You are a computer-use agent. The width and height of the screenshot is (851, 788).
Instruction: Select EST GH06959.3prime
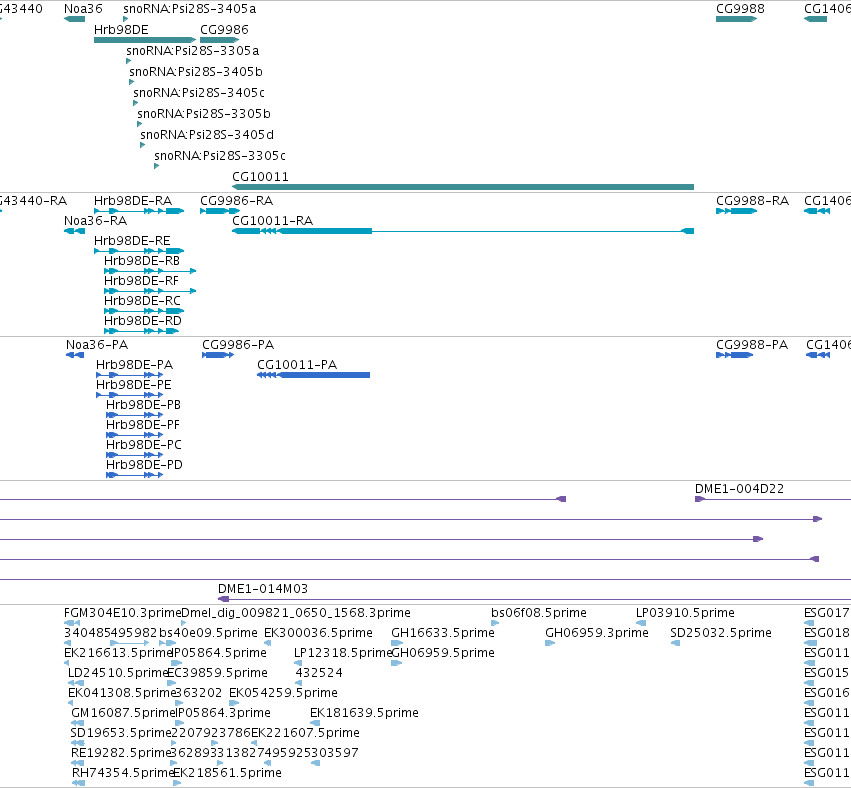pyautogui.click(x=596, y=633)
